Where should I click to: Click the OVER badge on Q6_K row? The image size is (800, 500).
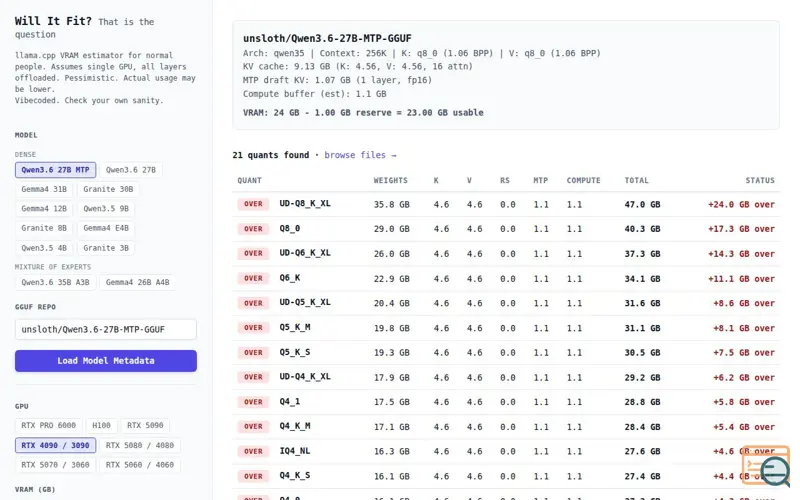253,279
